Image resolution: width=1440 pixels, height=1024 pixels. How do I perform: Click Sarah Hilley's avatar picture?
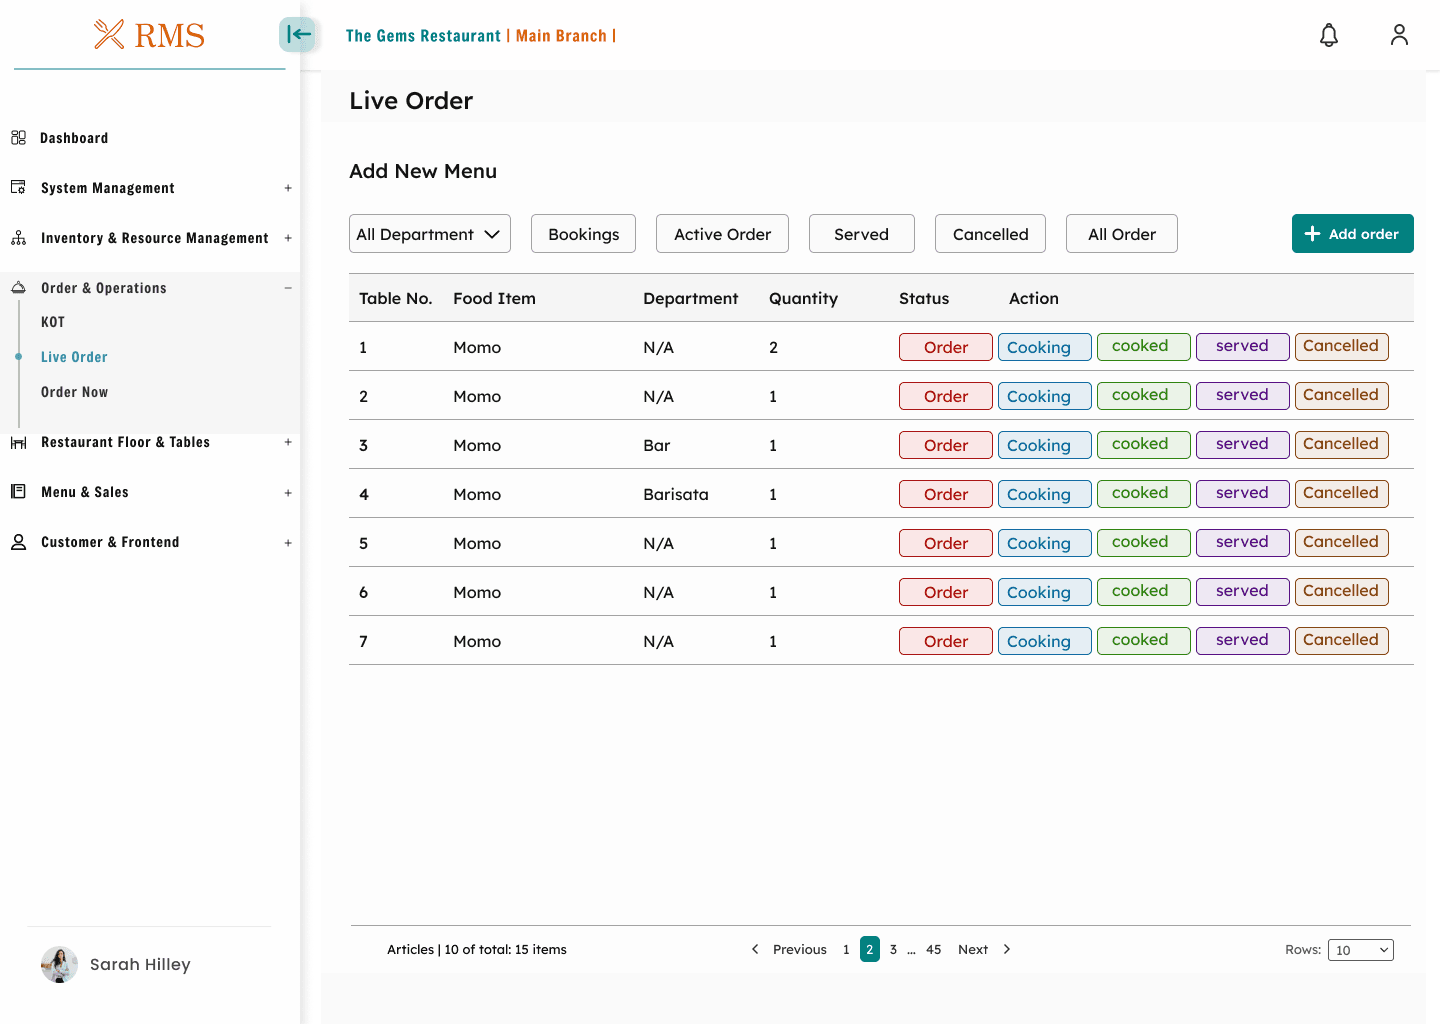(x=59, y=964)
